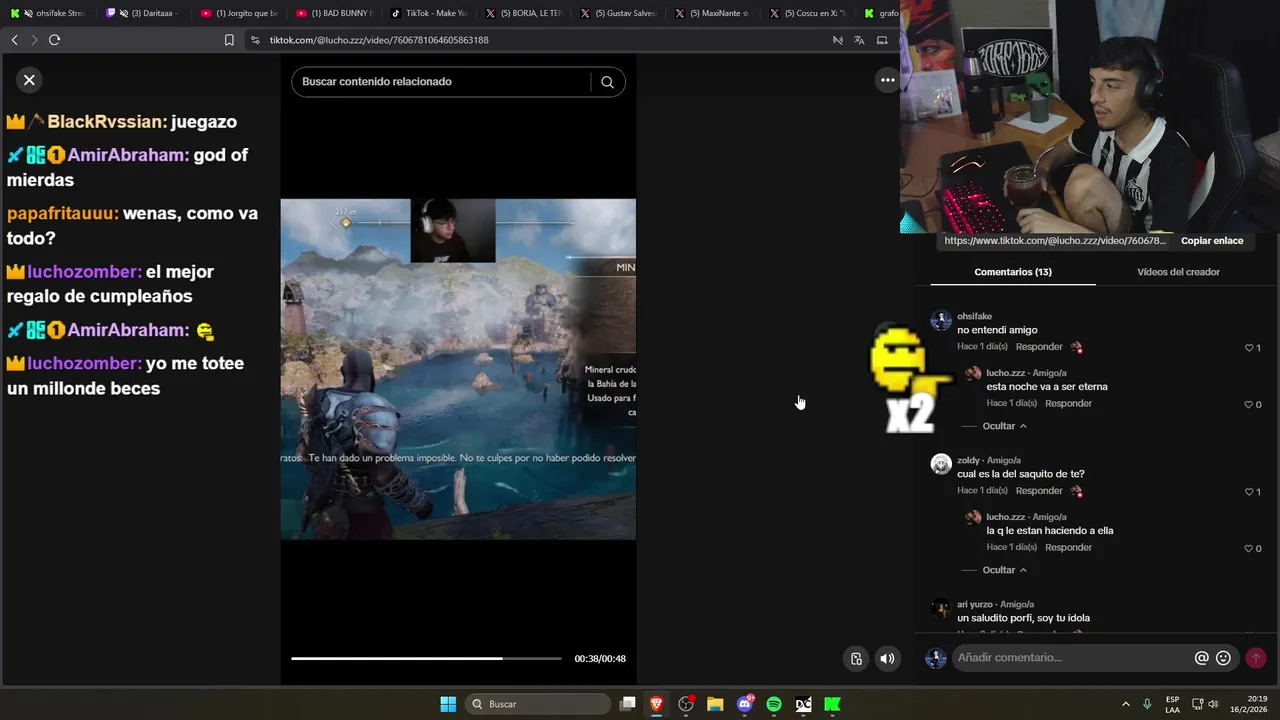Screen dimensions: 1280x720
Task: Switch to the '(1) Jorgito que' YouTube tab
Action: pos(238,13)
